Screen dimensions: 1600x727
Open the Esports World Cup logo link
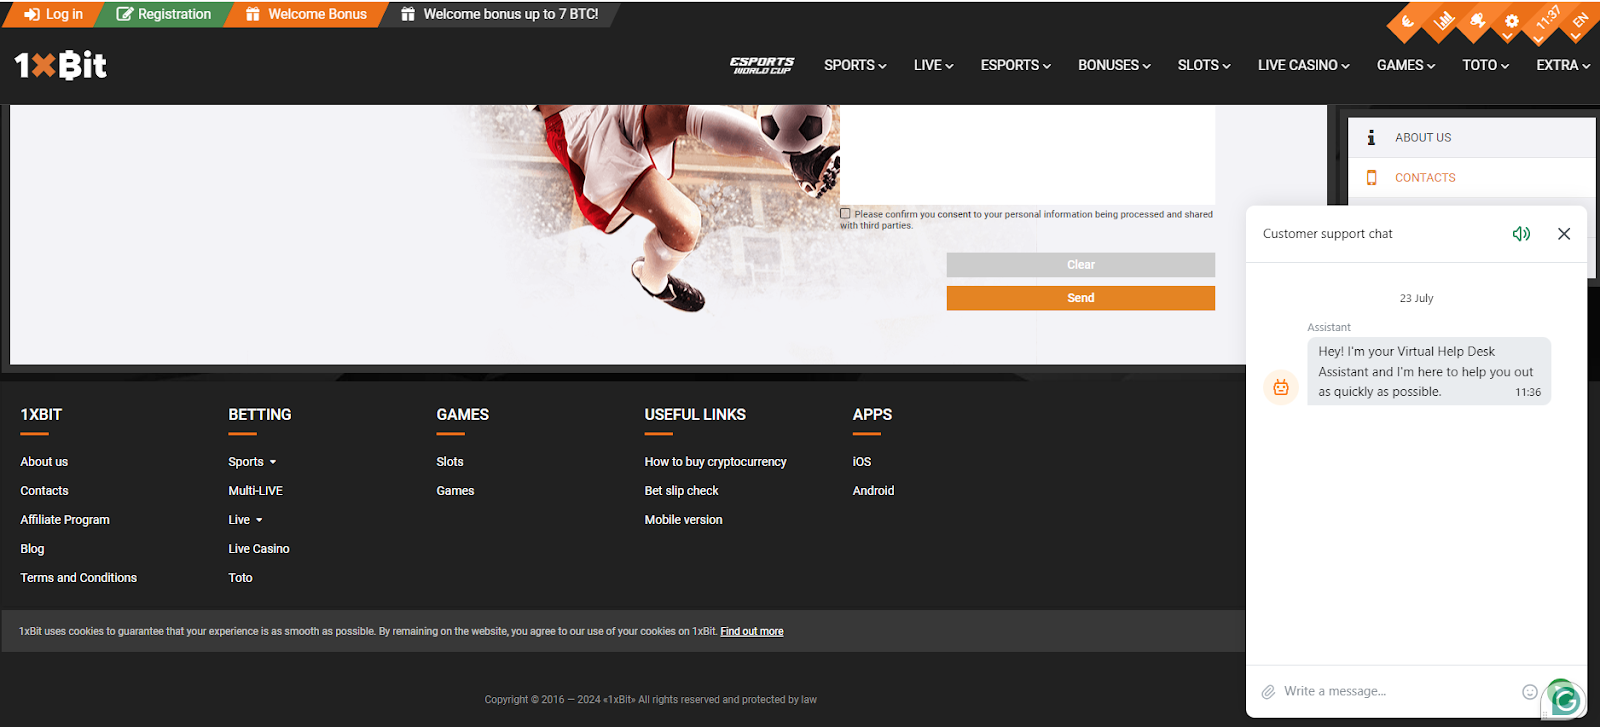click(x=761, y=65)
